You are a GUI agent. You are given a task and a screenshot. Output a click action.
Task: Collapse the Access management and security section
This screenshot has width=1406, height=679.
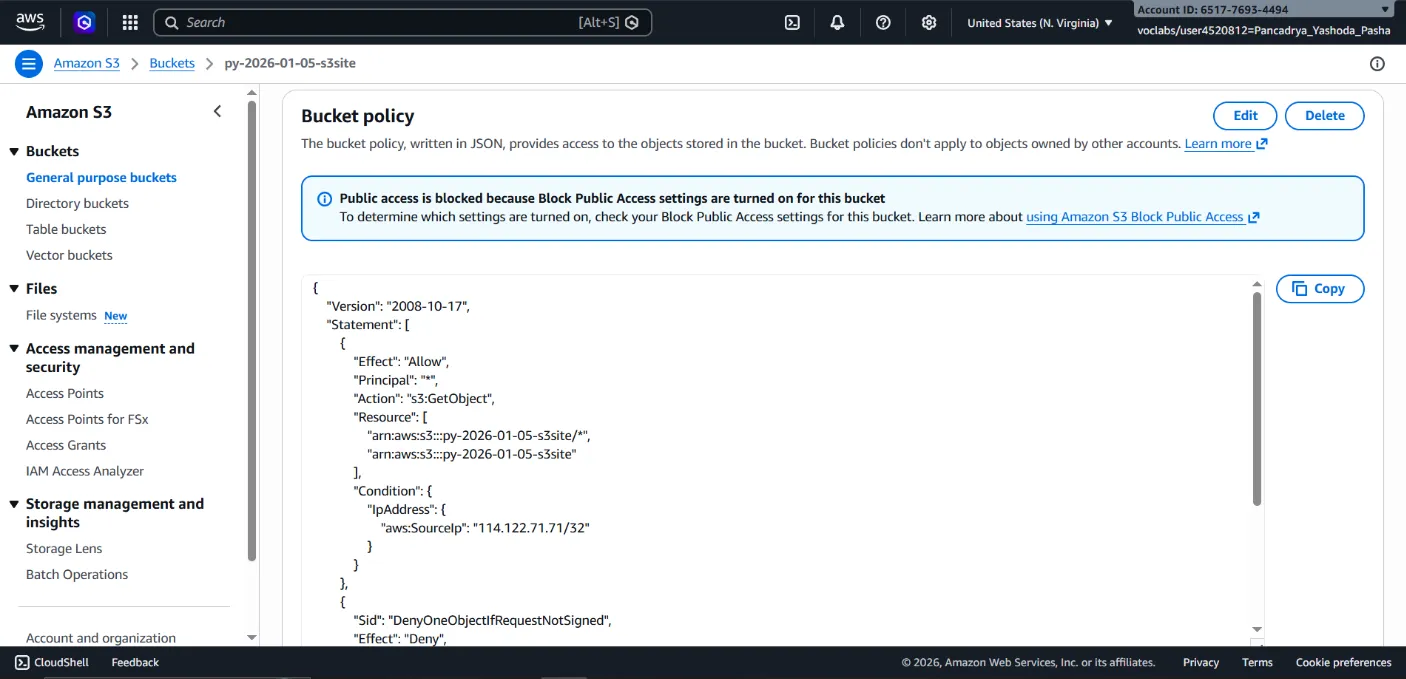[14, 349]
